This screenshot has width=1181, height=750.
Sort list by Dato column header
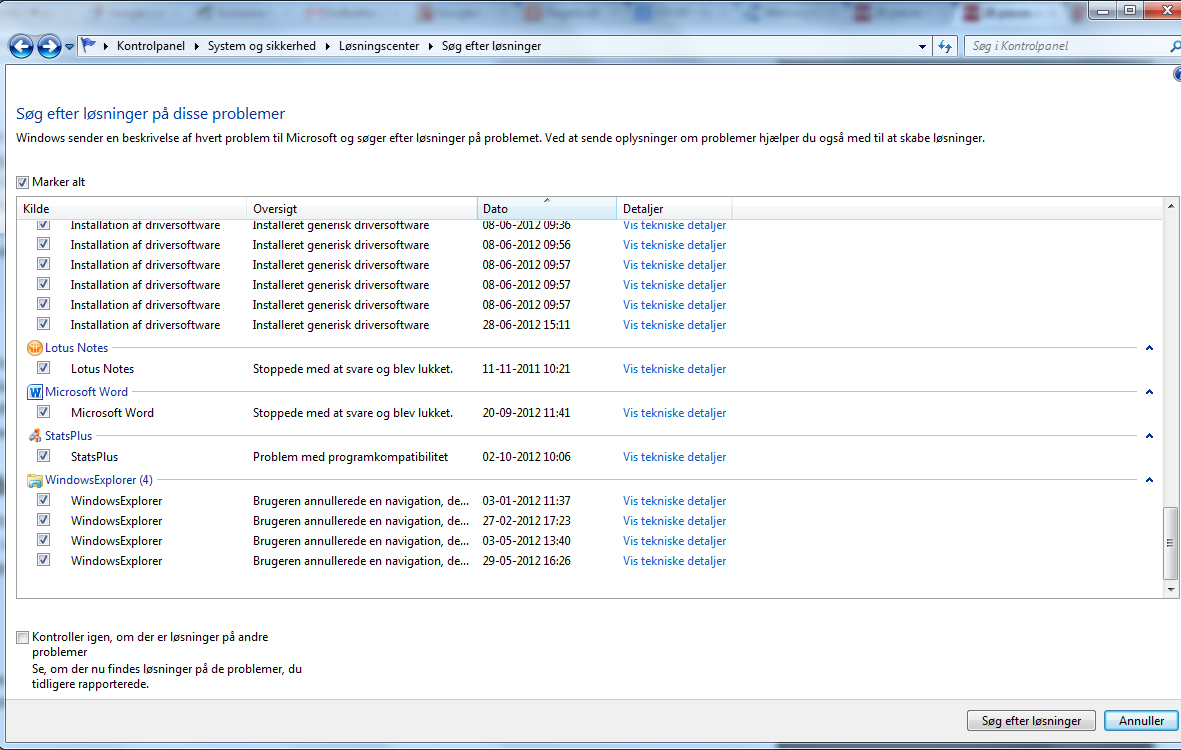pyautogui.click(x=546, y=209)
